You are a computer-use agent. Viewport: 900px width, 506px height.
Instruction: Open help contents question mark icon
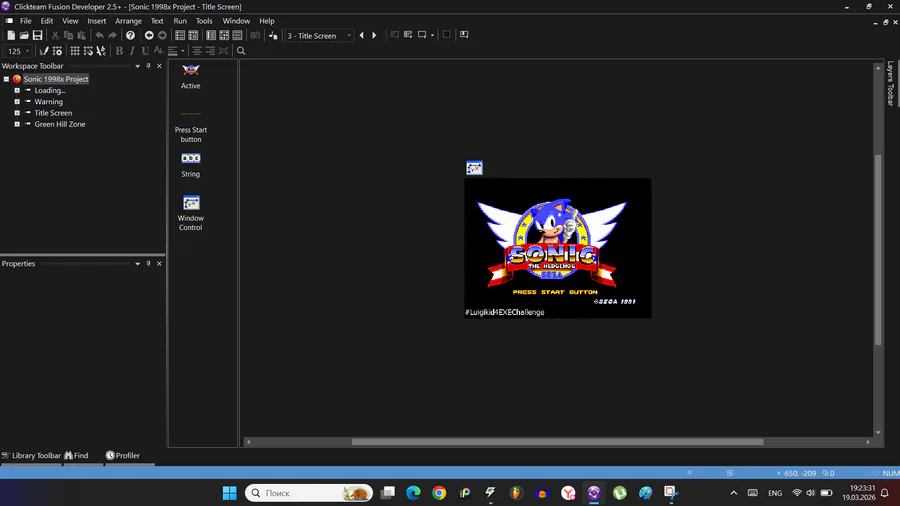pos(130,35)
